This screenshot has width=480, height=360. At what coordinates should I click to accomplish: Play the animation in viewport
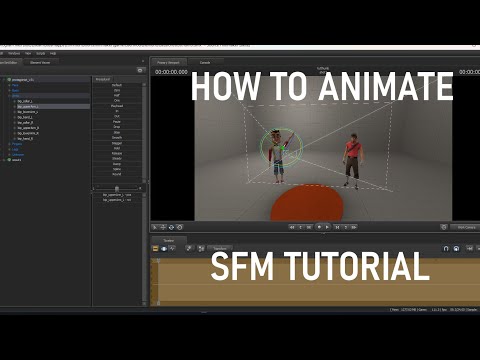(x=327, y=227)
